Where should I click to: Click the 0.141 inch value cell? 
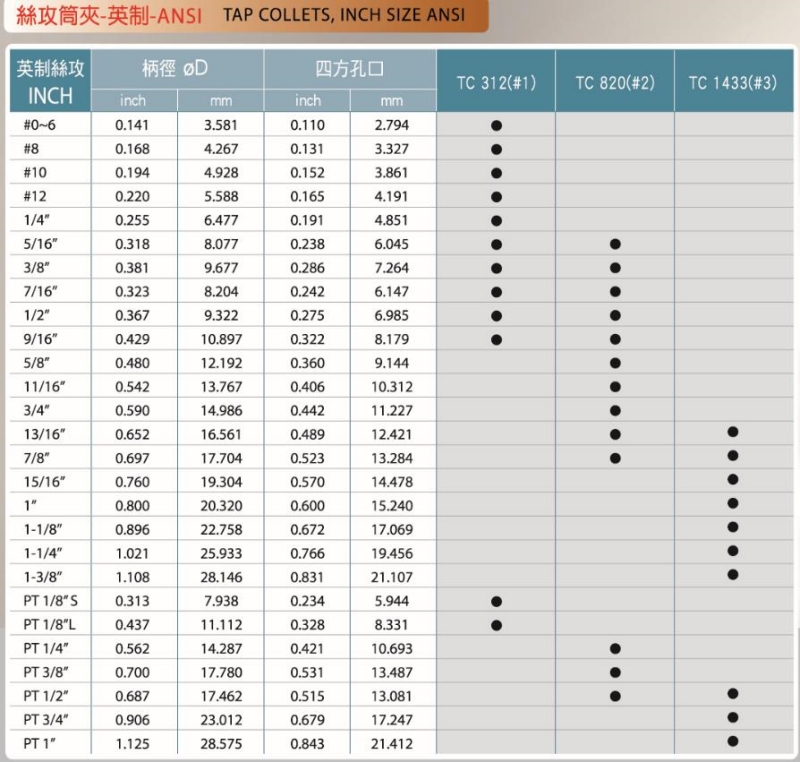[x=132, y=126]
